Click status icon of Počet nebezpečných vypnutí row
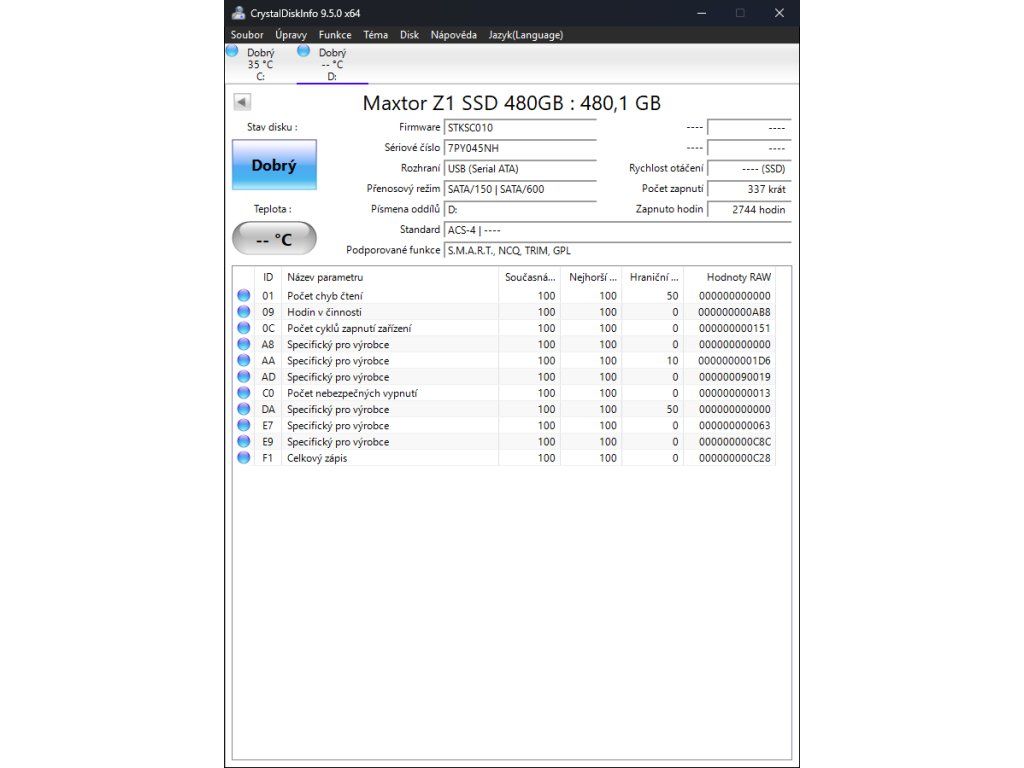The image size is (1024, 768). [243, 393]
